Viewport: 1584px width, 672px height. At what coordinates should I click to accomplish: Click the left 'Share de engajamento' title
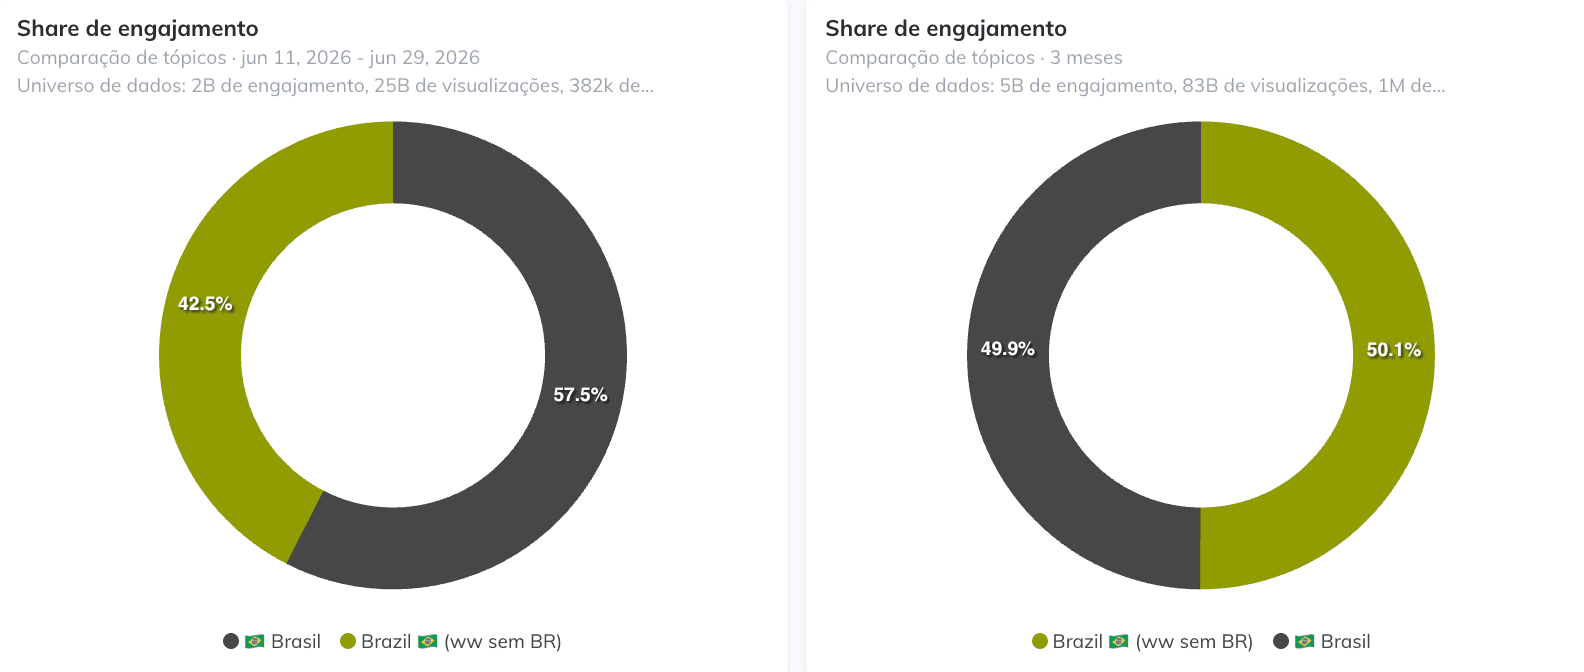(138, 29)
